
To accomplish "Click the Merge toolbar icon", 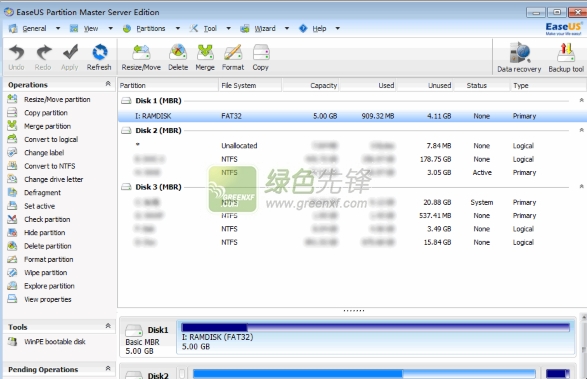I will pos(205,57).
